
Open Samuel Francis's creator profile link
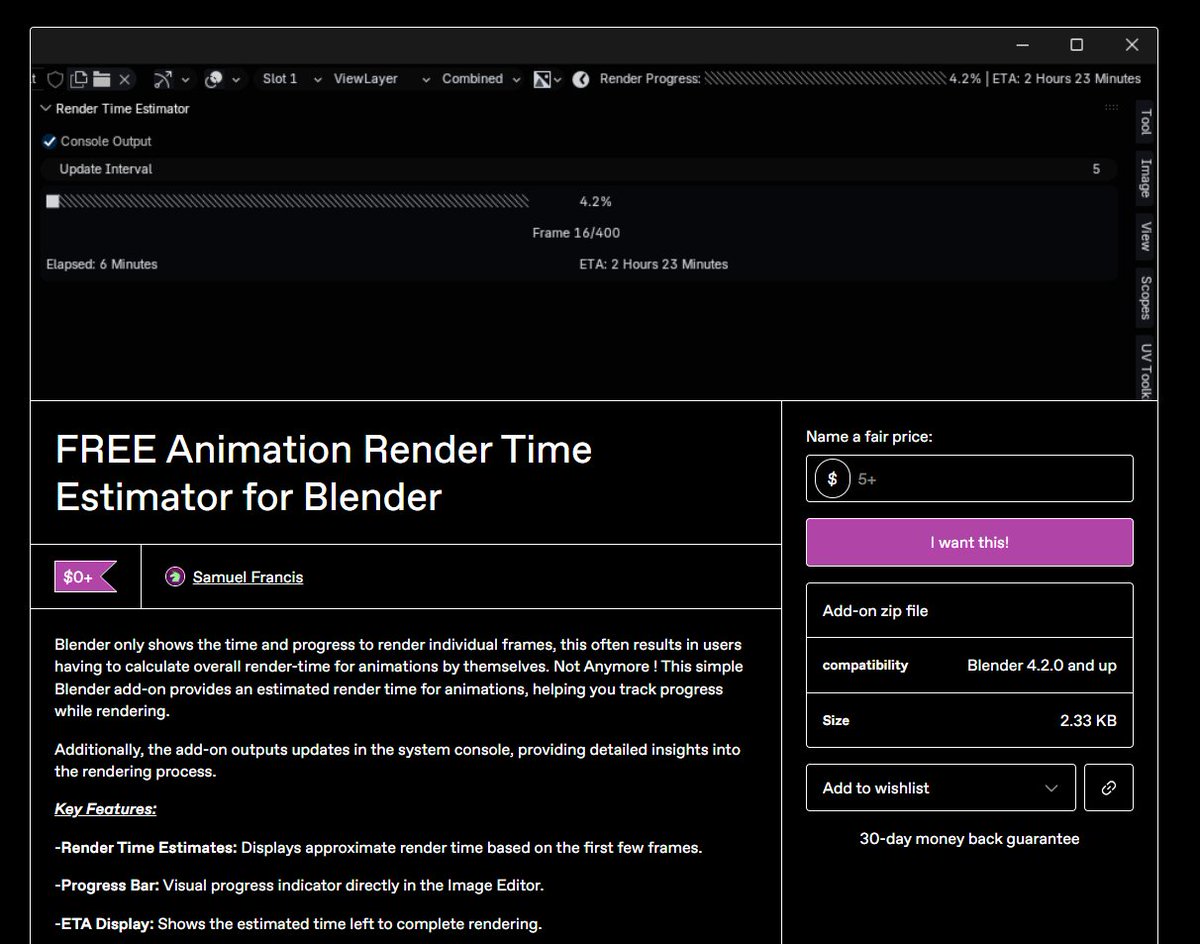247,577
